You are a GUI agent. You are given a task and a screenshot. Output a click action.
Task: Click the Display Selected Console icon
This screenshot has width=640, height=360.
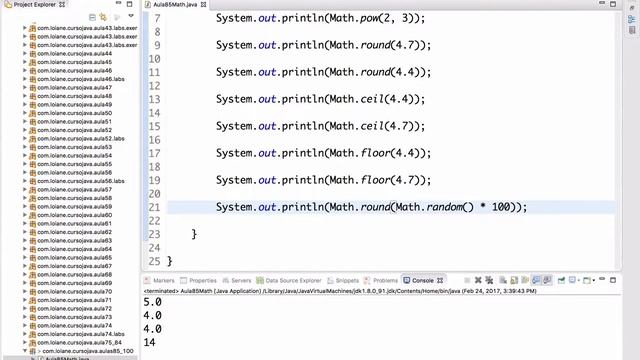tap(572, 280)
